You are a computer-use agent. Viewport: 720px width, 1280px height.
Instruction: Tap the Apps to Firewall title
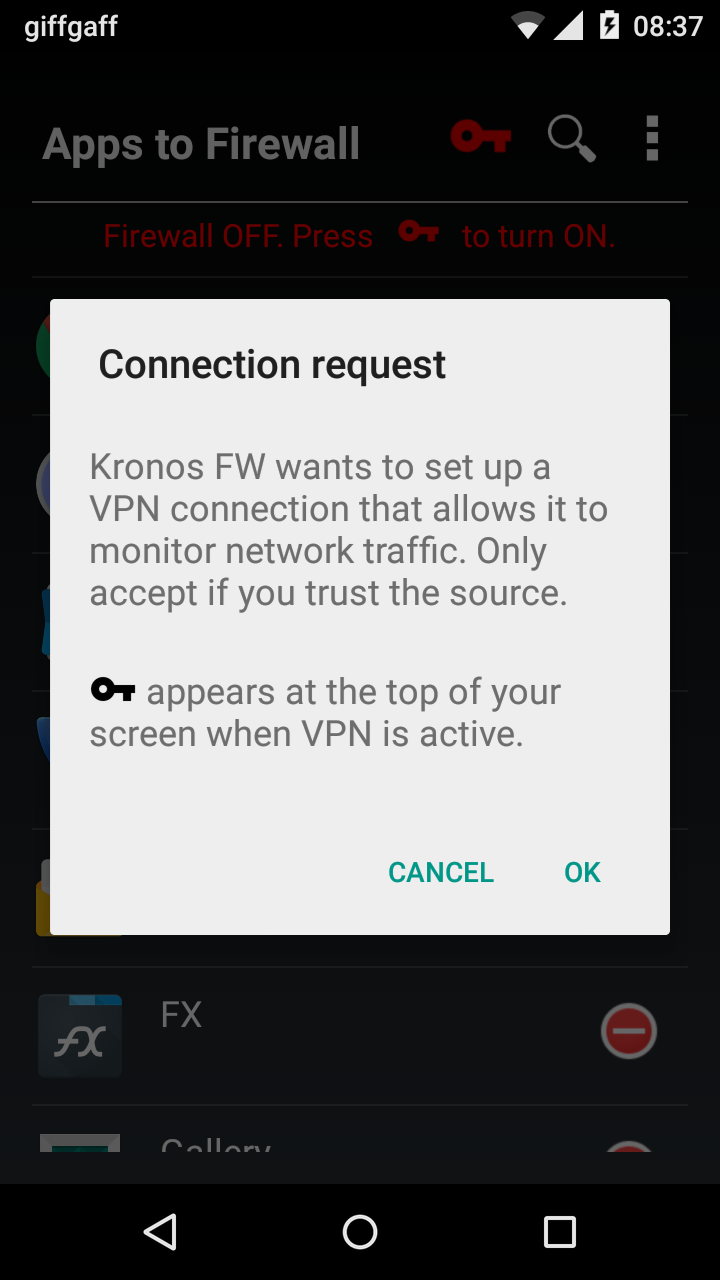[201, 144]
